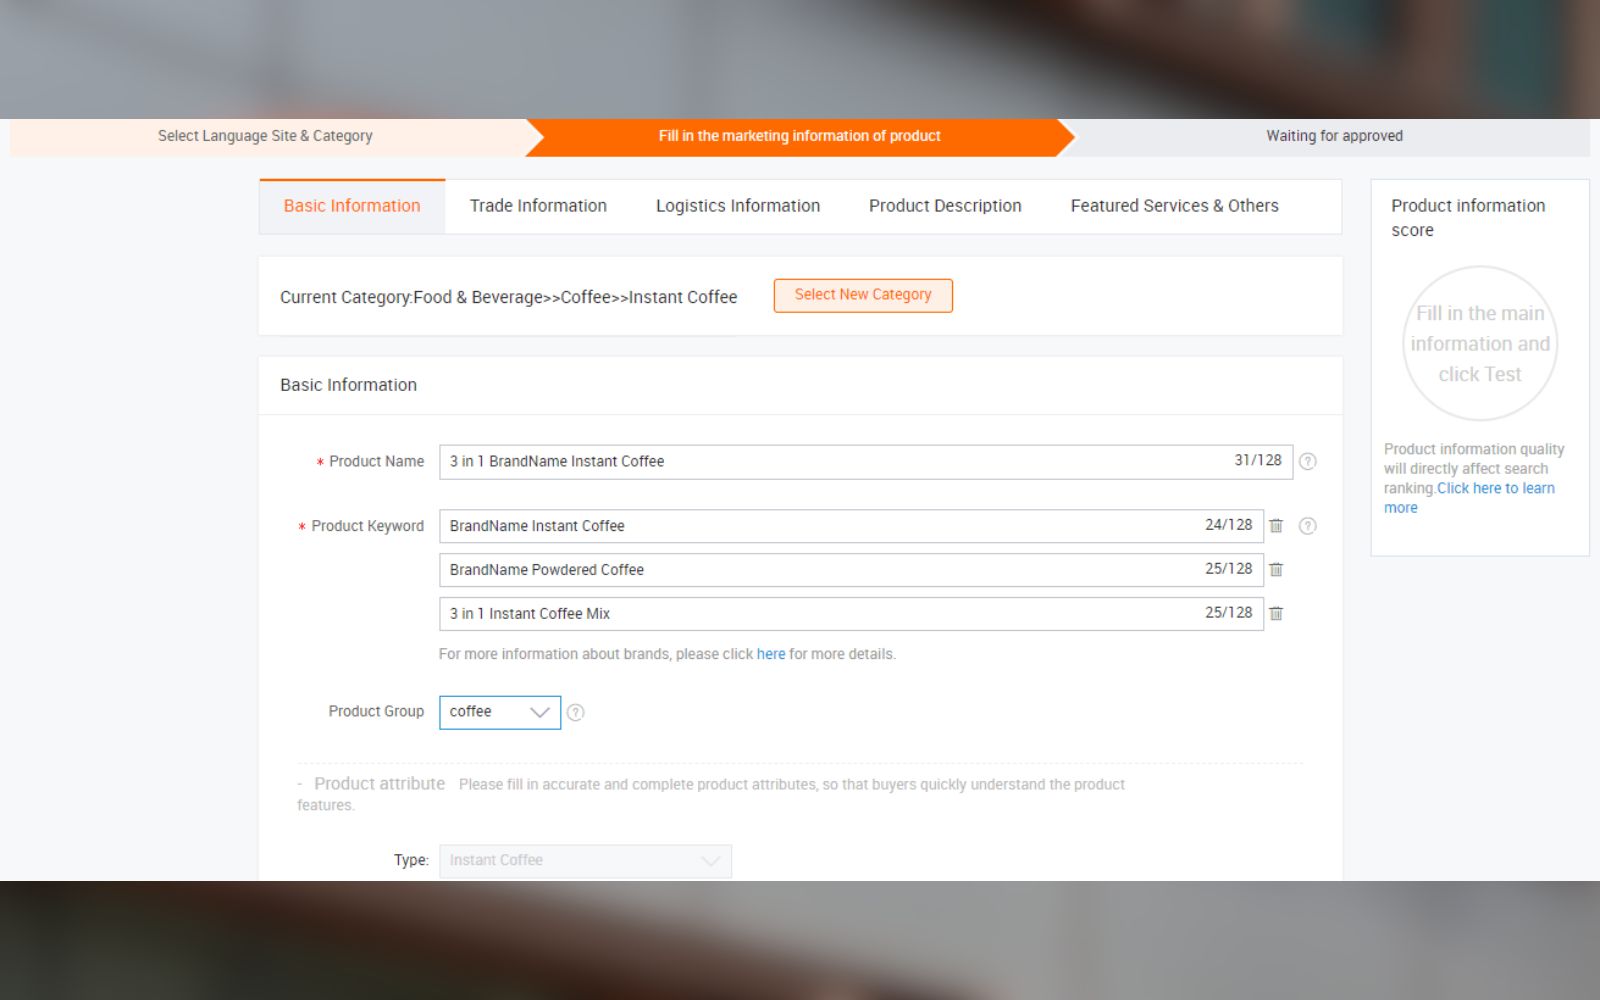Open the Product Description tab

click(945, 206)
